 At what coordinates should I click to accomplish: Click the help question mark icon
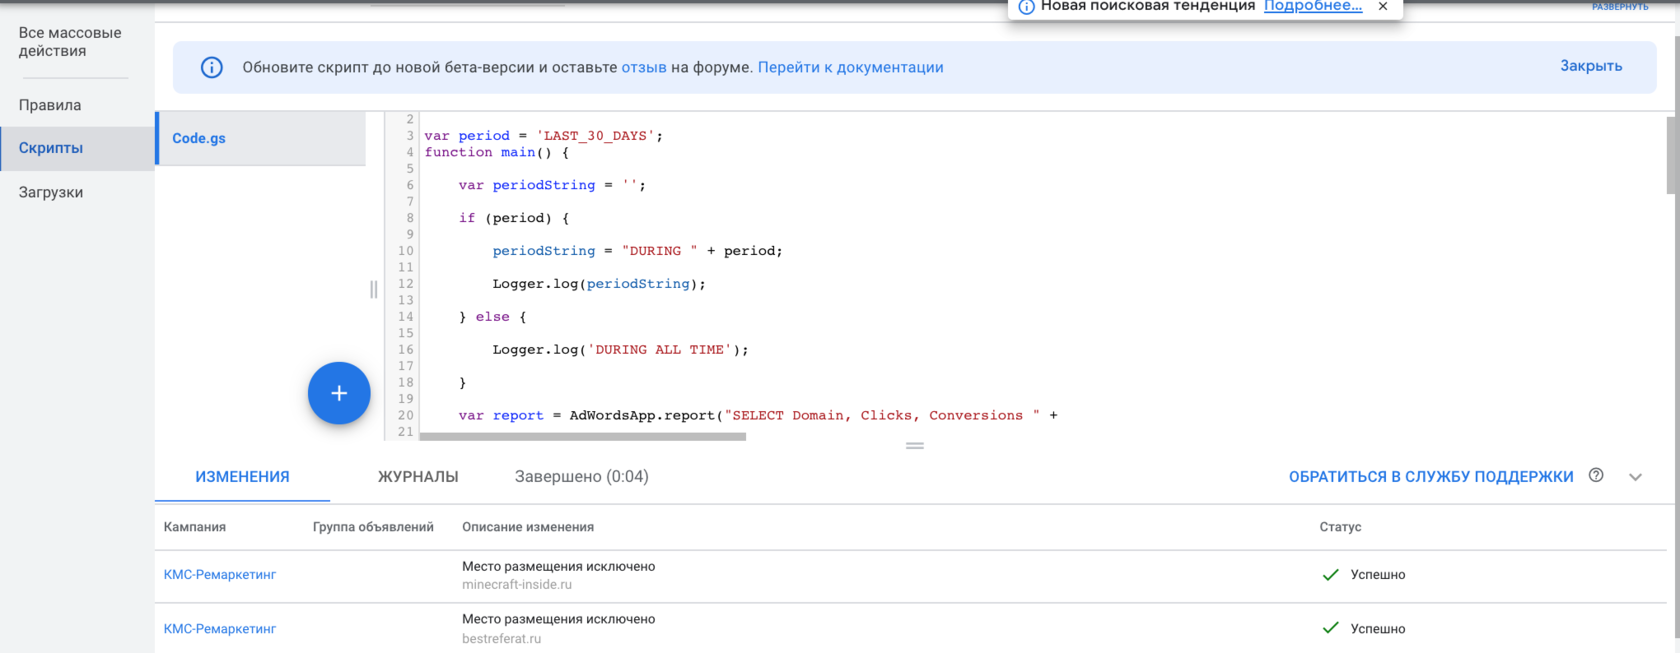coord(1596,476)
